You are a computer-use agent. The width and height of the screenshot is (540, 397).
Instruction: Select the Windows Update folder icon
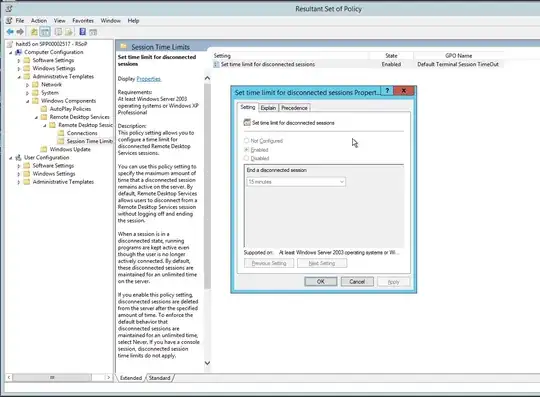tap(44, 149)
